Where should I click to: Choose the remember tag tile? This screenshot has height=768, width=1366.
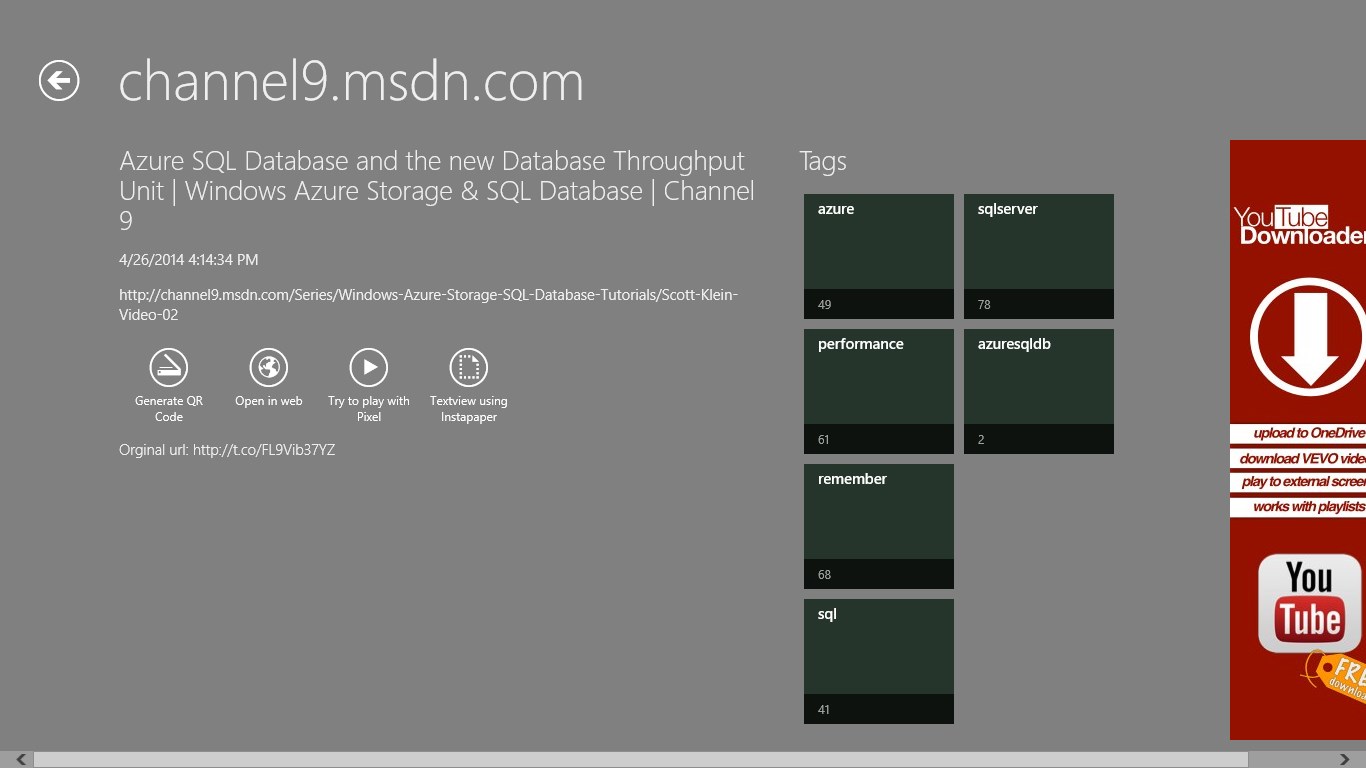point(879,526)
